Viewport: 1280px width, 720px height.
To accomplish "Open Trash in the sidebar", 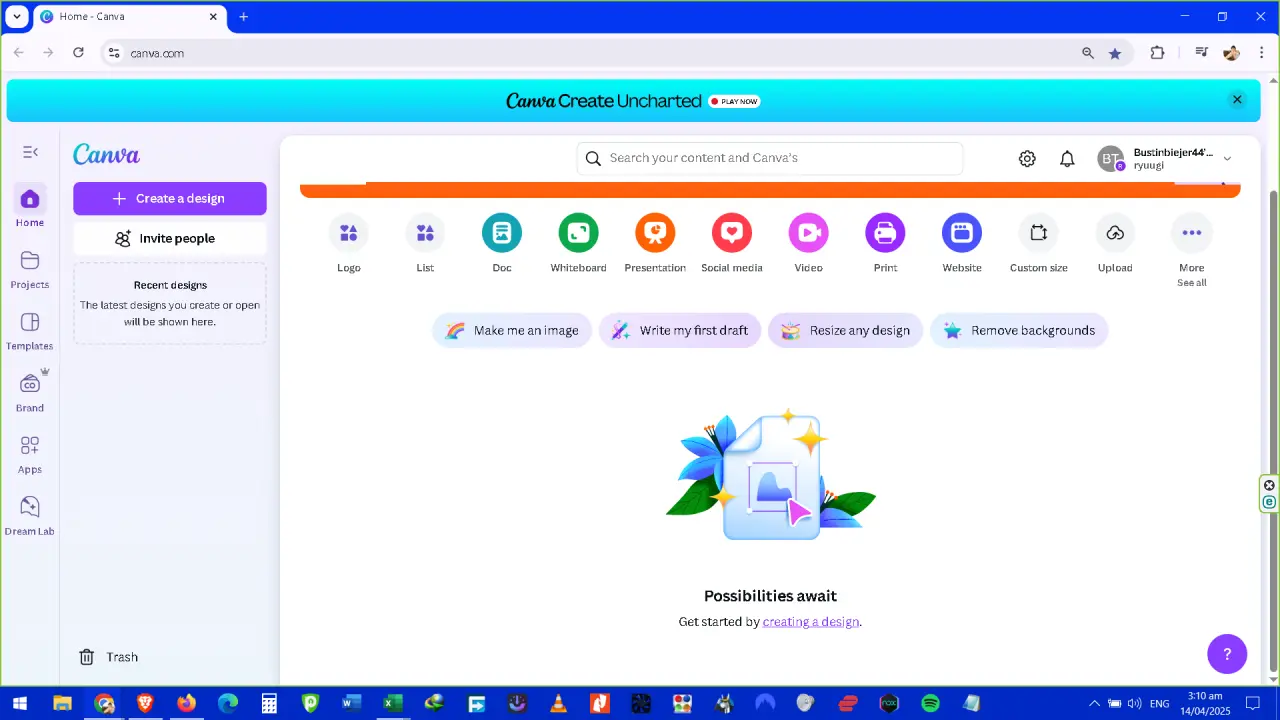I will pyautogui.click(x=109, y=657).
